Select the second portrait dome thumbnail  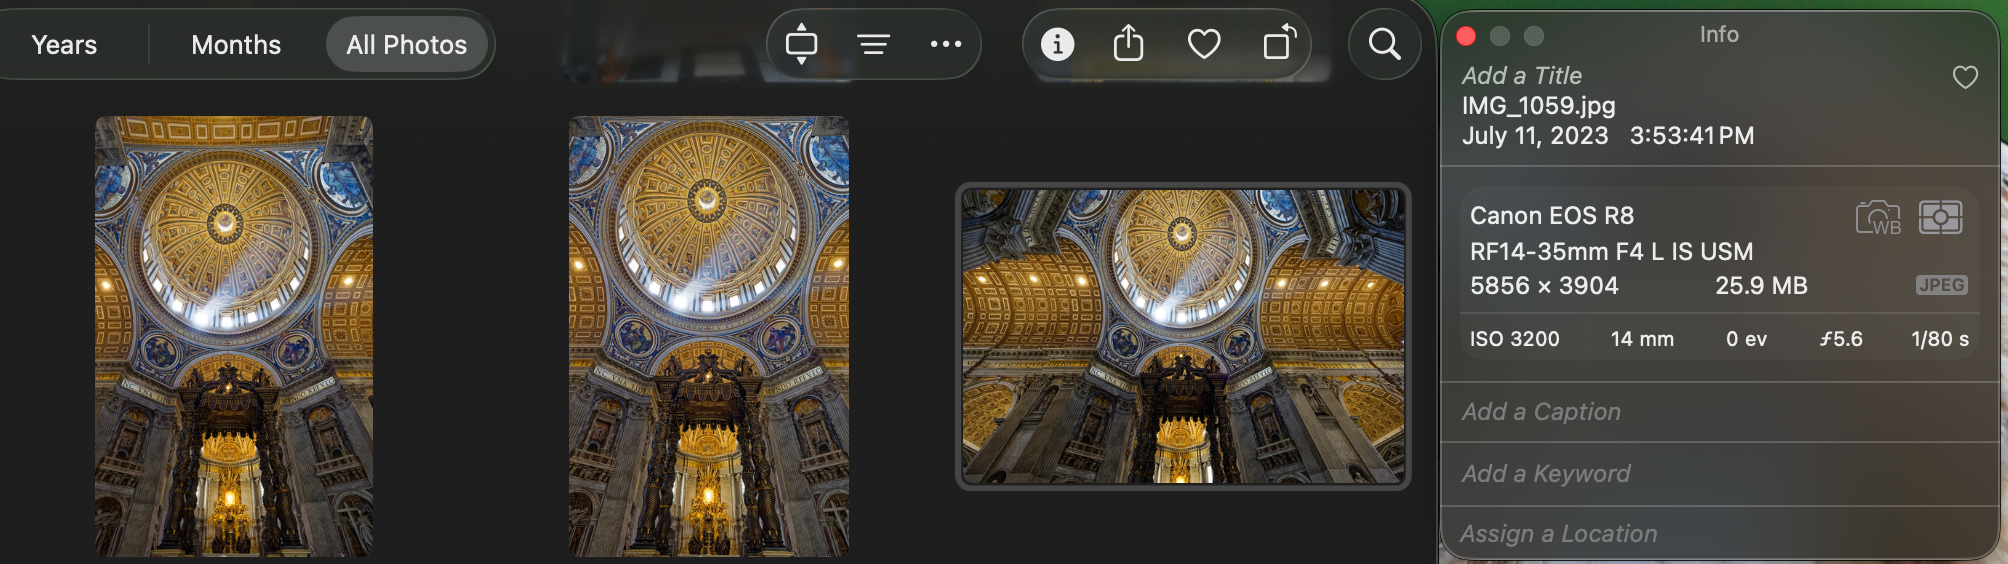pos(709,336)
